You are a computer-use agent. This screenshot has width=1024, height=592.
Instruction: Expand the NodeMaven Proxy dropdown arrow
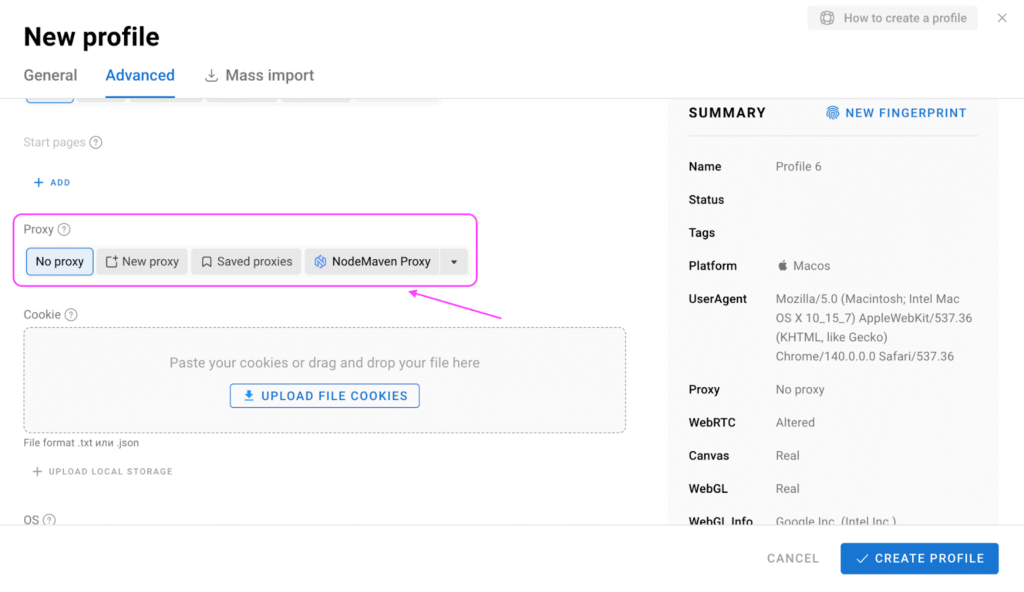(x=454, y=262)
